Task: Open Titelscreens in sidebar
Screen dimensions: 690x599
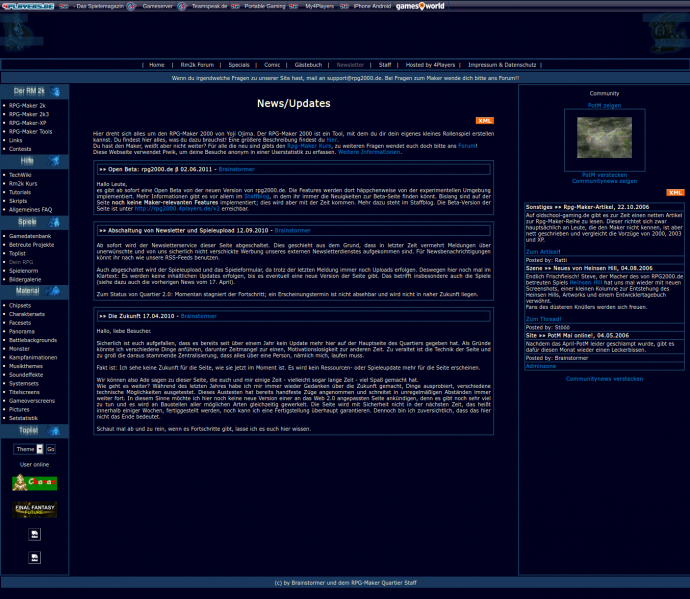Action: (24, 392)
